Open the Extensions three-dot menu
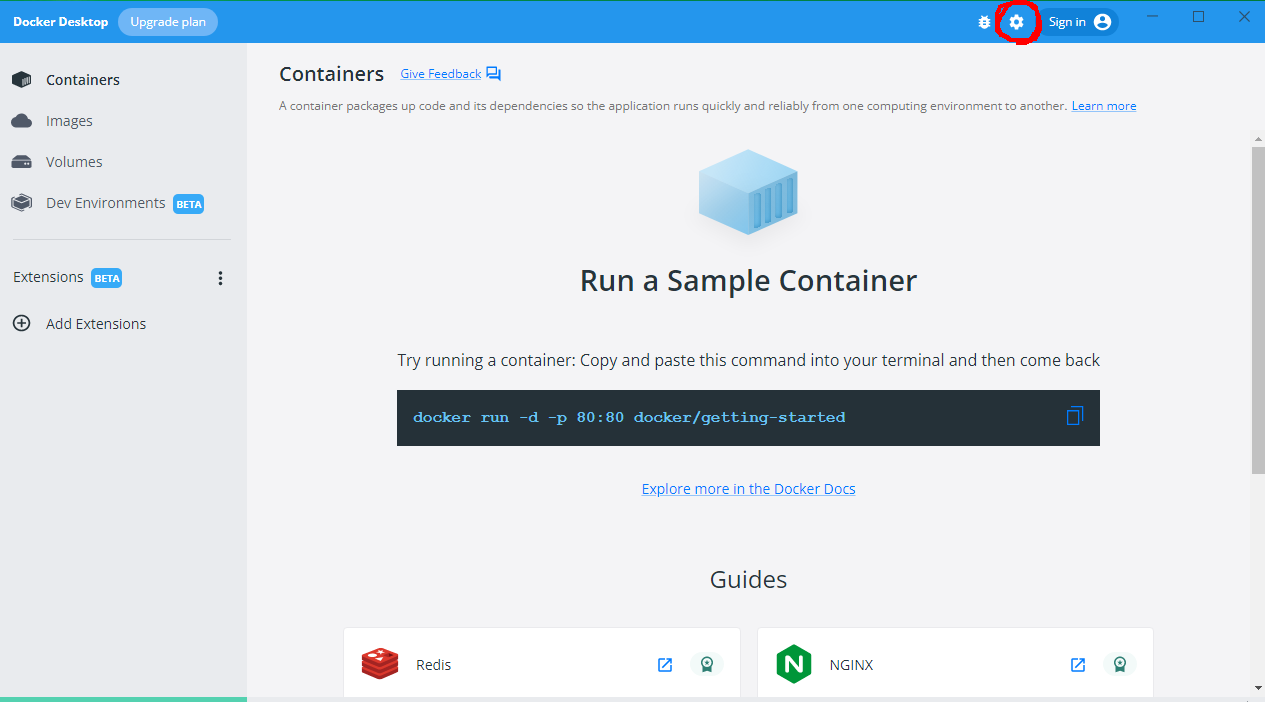 (x=221, y=278)
